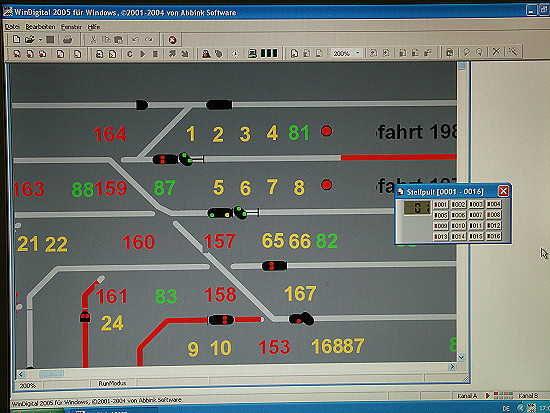The height and width of the screenshot is (413, 550).
Task: Click the play arrow toolbar icon
Action: (142, 54)
